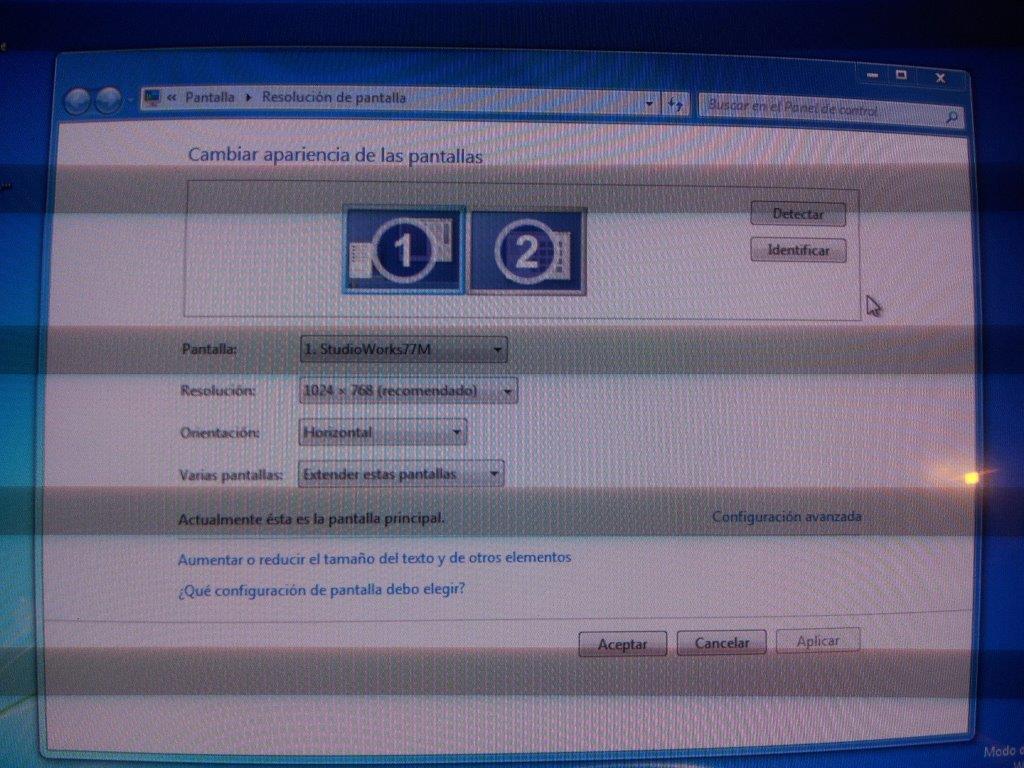Viewport: 1024px width, 768px height.
Task: Open the Resolución dropdown showing 1024 × 768
Action: tap(408, 391)
